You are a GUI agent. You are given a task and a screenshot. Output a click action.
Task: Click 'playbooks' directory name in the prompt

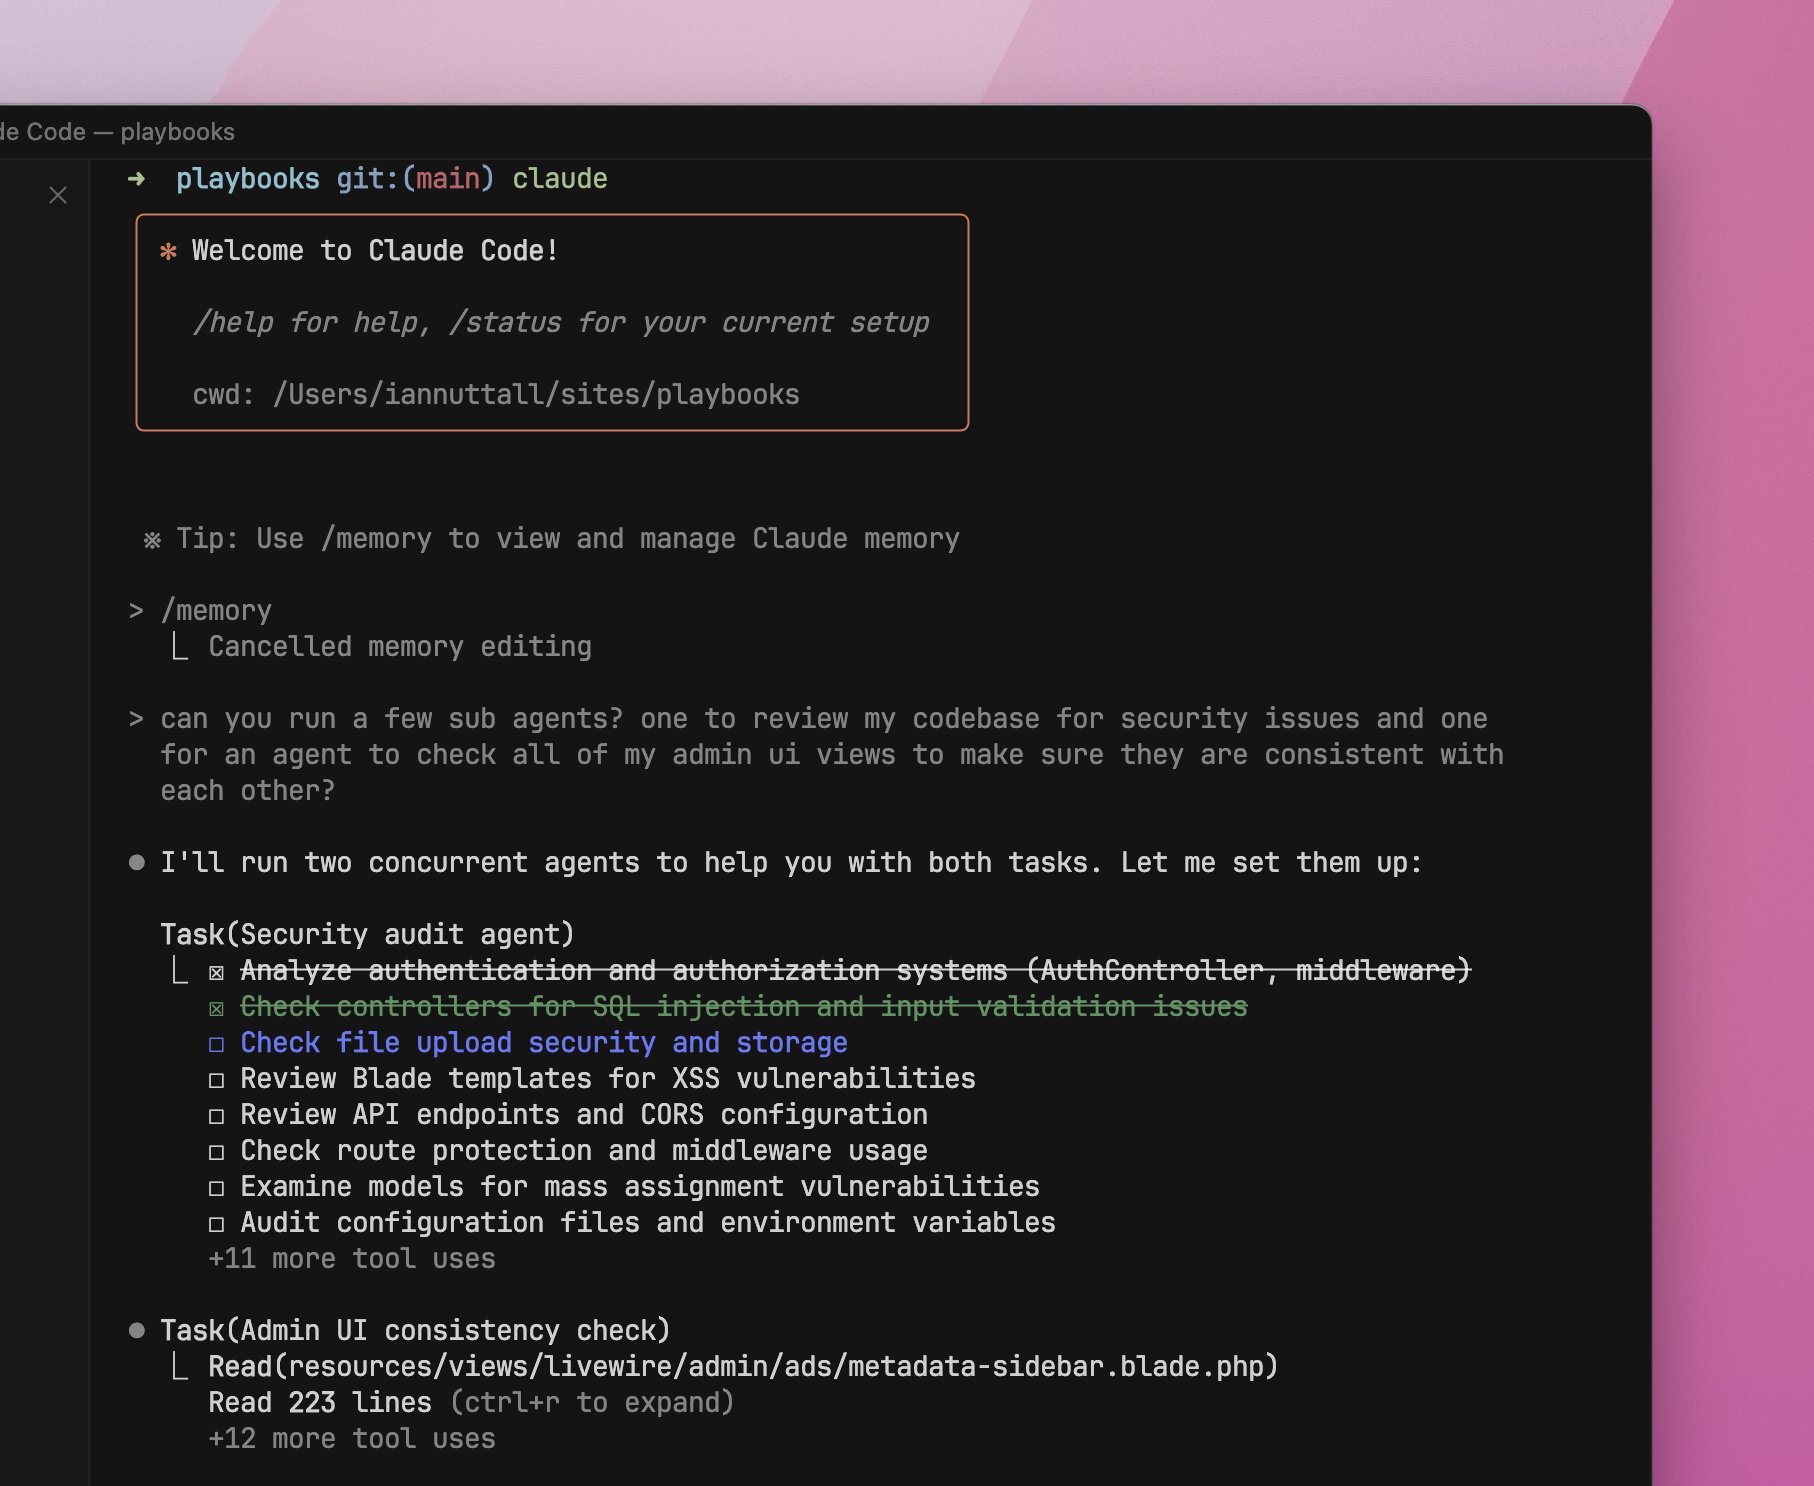click(248, 179)
